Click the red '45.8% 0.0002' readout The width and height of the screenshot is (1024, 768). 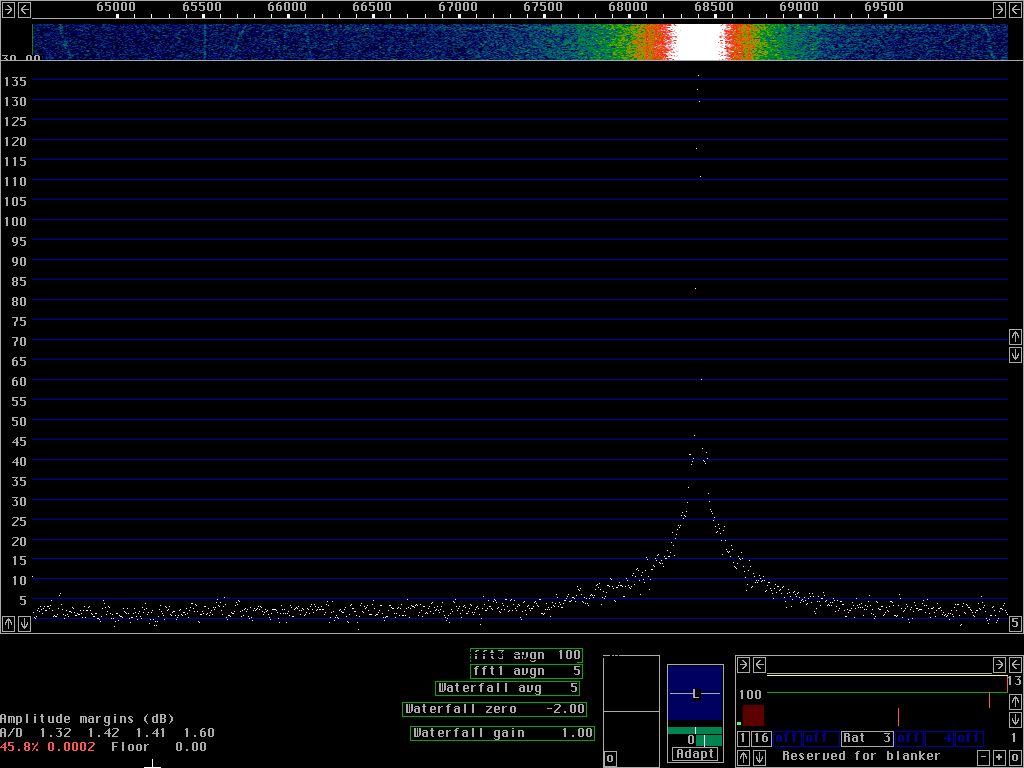coord(48,746)
